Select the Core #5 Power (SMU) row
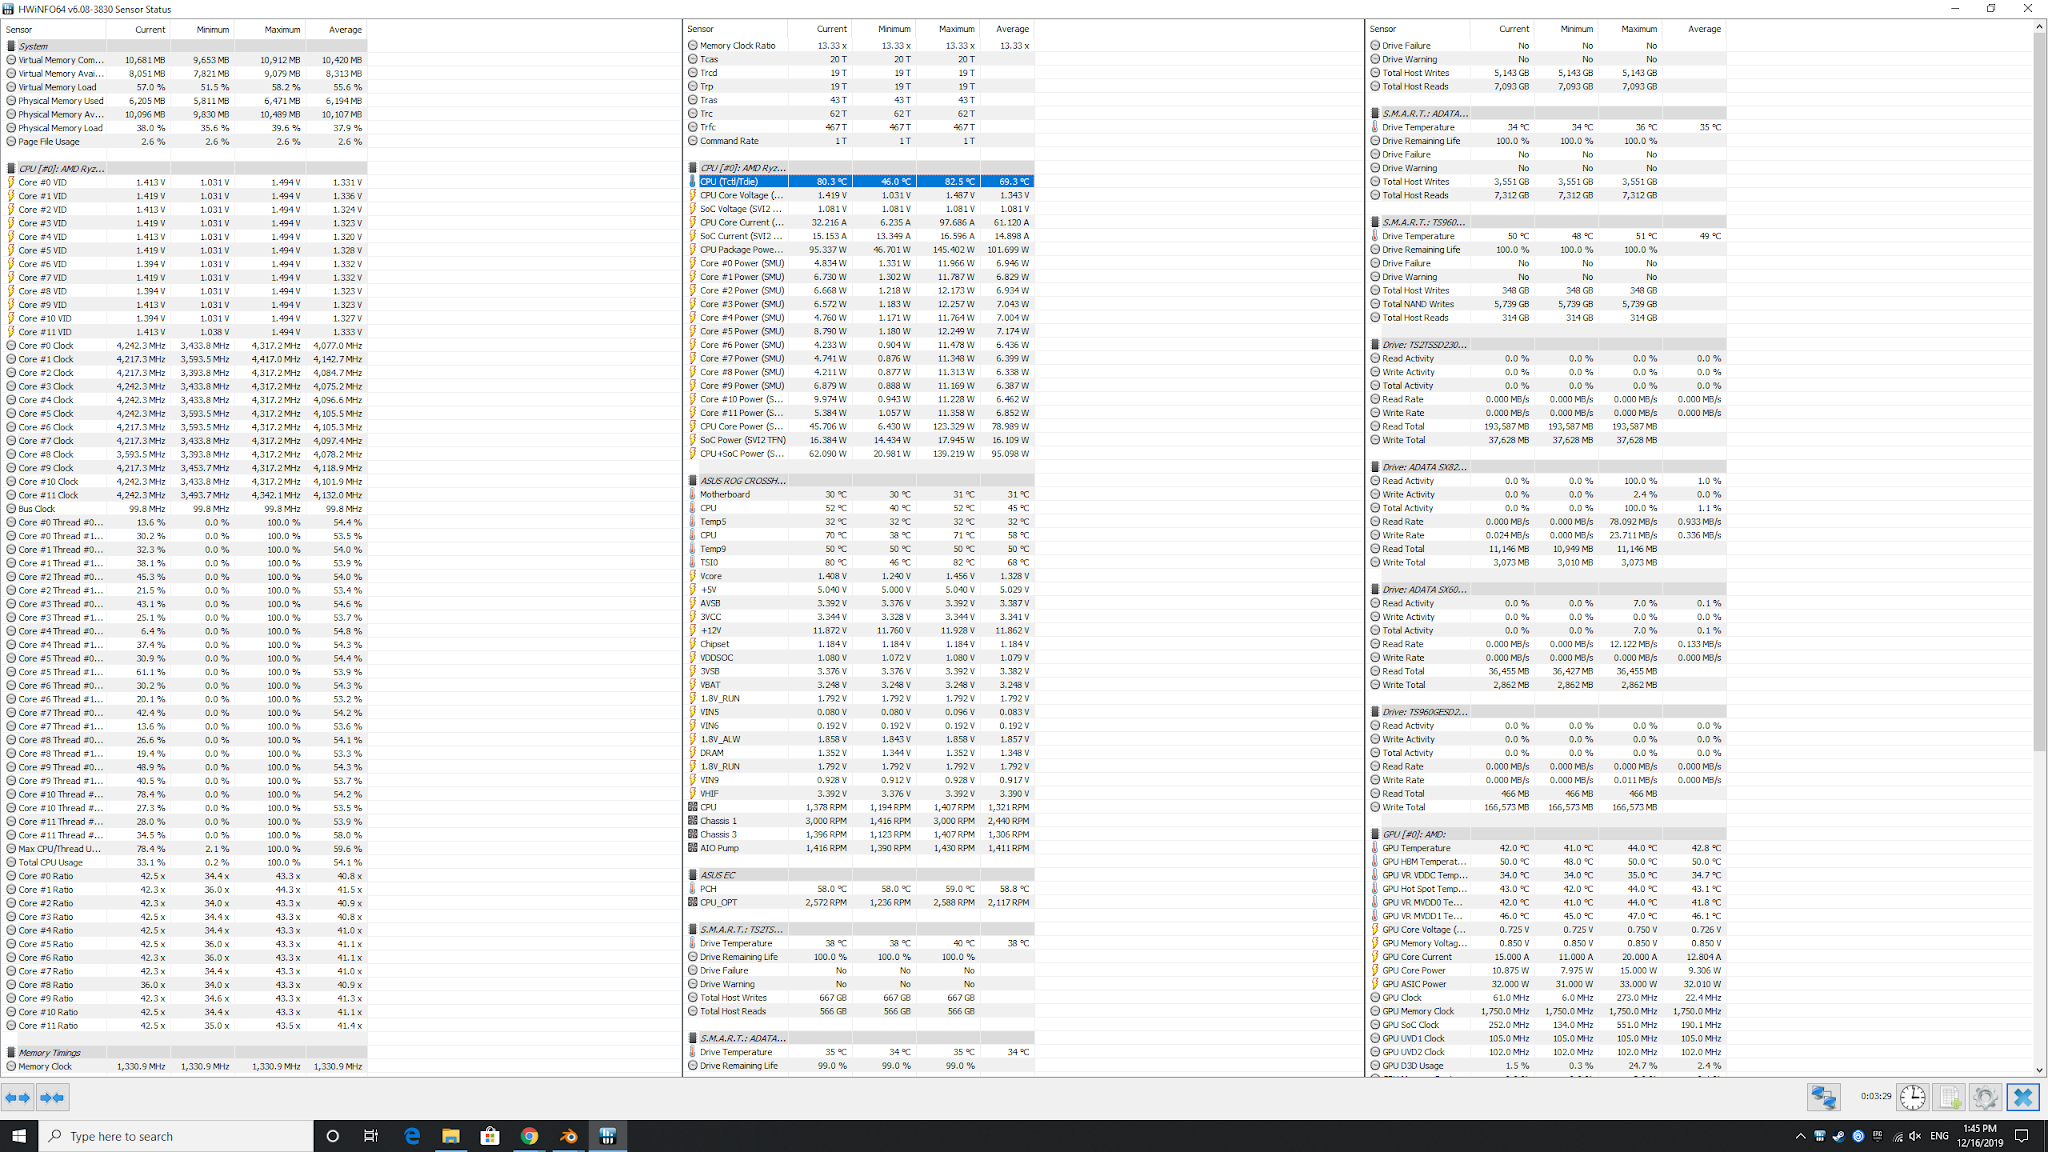Screen dimensions: 2048x1152 pyautogui.click(x=860, y=331)
